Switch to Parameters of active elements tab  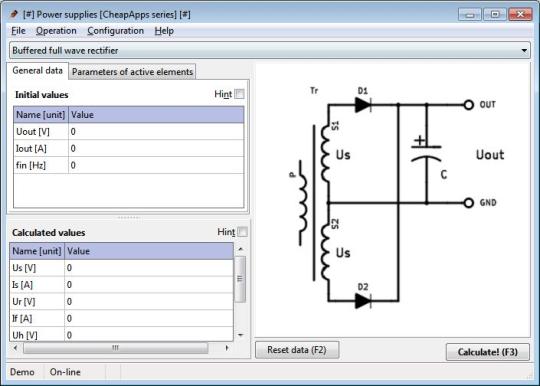click(x=132, y=72)
